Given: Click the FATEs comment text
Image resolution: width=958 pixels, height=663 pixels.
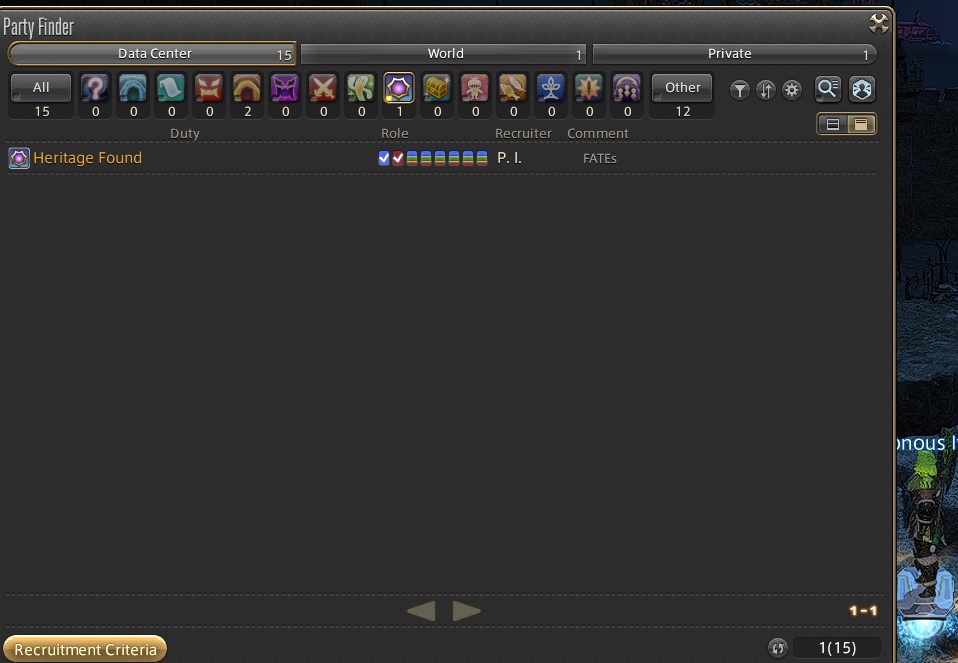Looking at the screenshot, I should 599,158.
